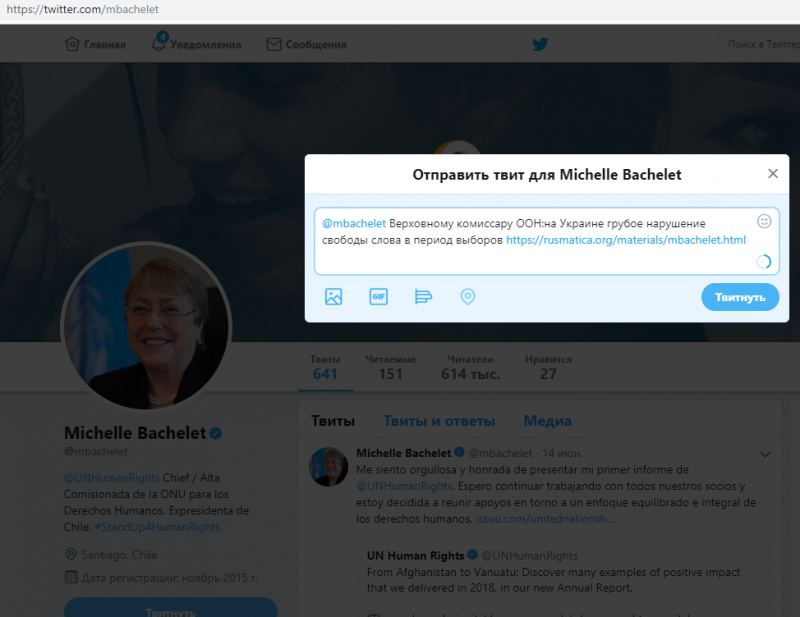Expand tweet options chevron for 14 июн. tweet
This screenshot has height=617, width=800.
pos(765,454)
